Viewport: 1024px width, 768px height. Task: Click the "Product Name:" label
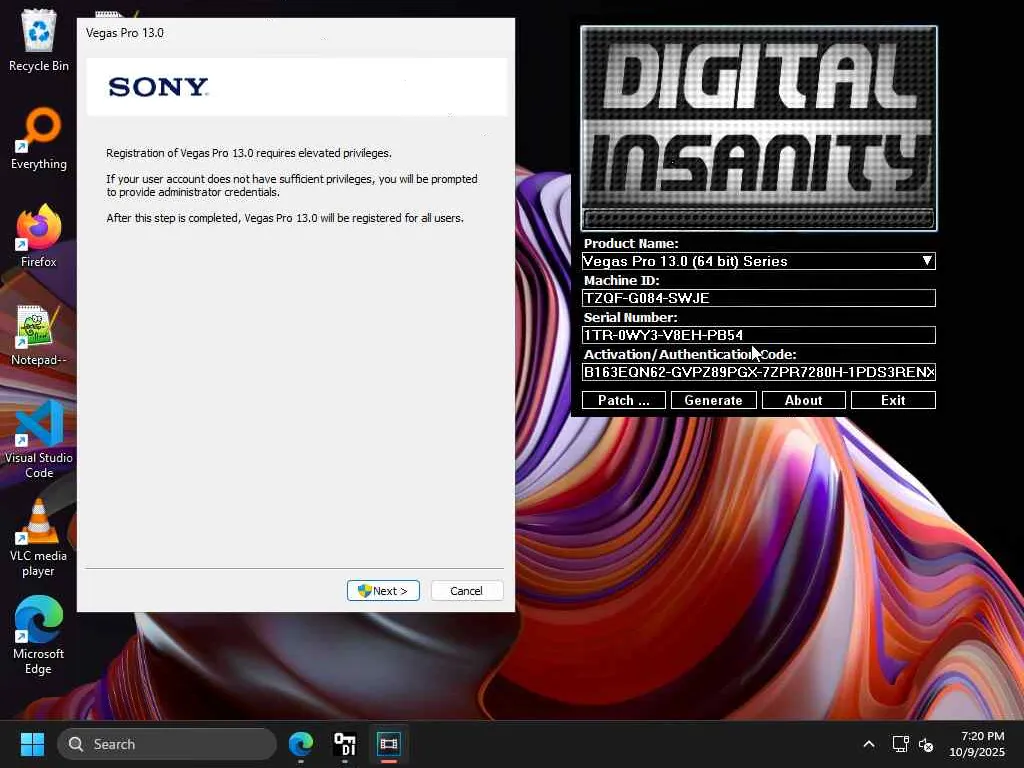coord(631,244)
